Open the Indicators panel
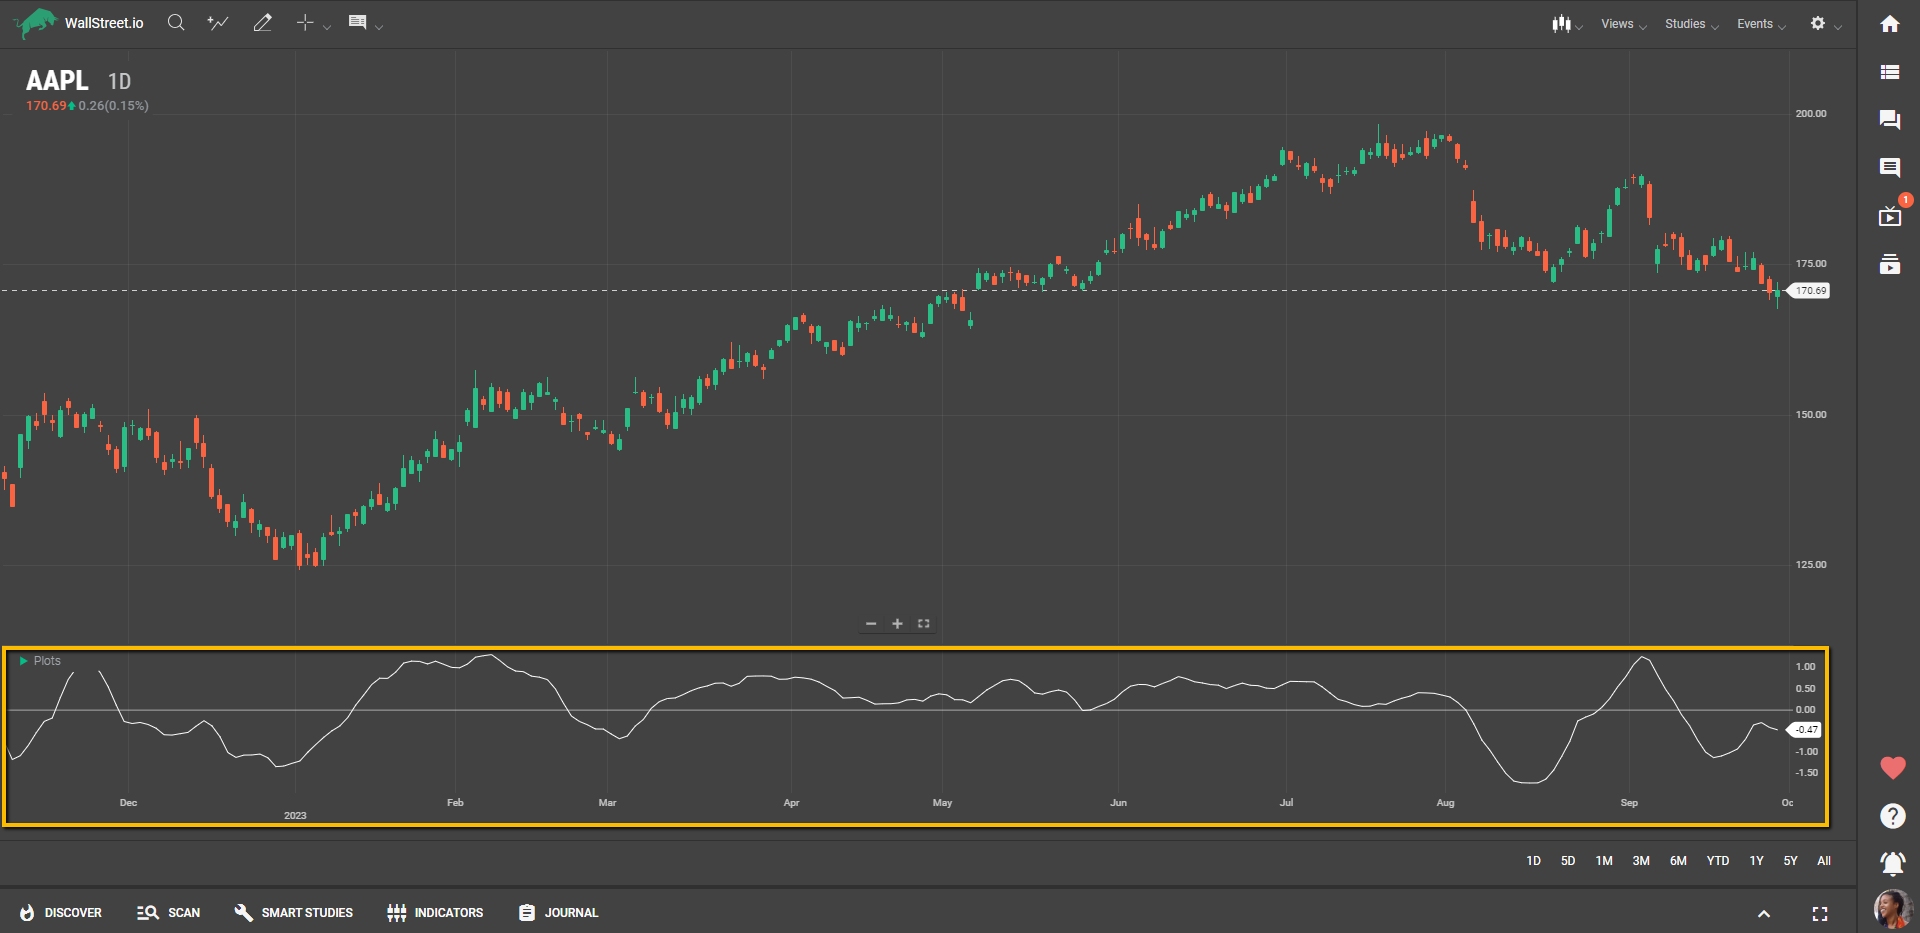1920x933 pixels. 435,913
